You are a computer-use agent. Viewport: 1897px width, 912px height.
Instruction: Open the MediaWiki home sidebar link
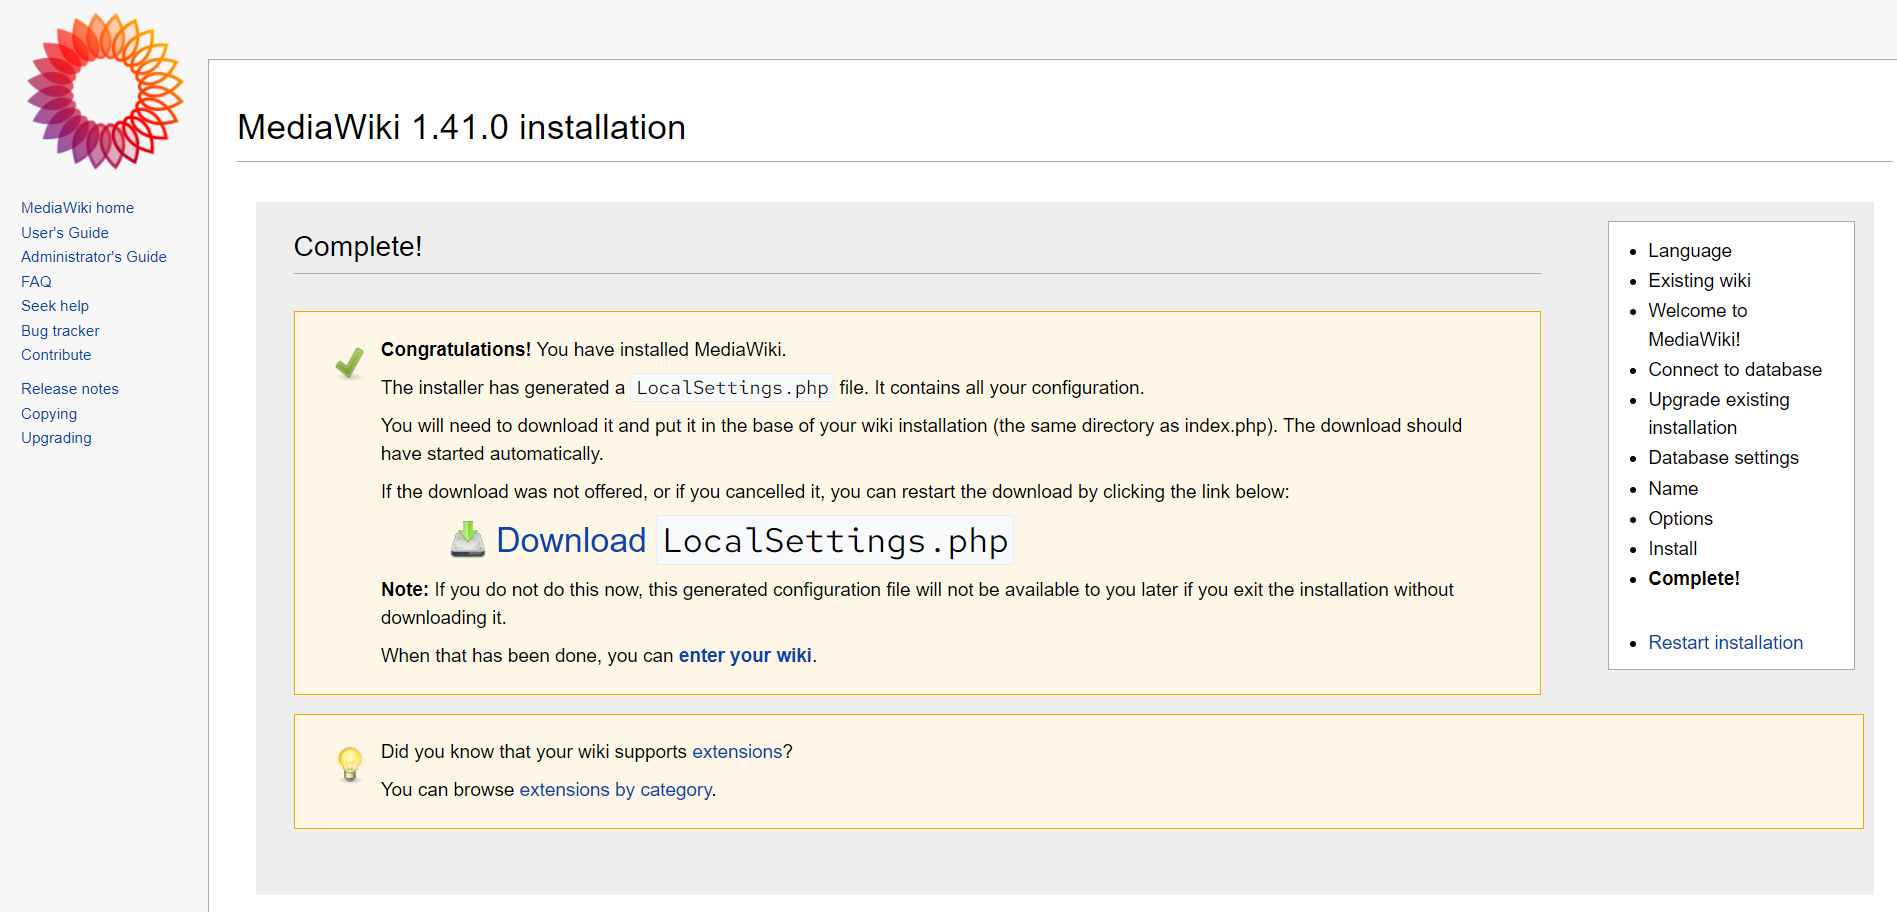point(77,208)
